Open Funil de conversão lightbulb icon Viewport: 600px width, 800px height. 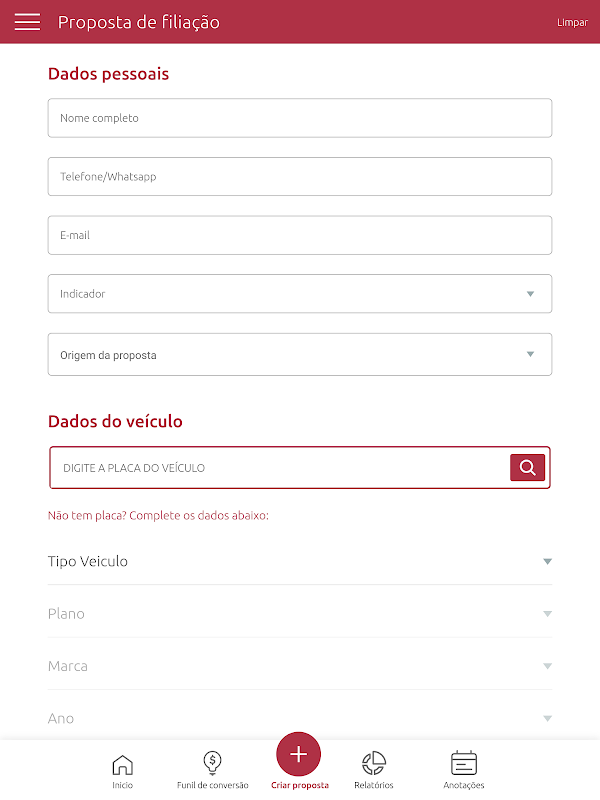point(212,763)
